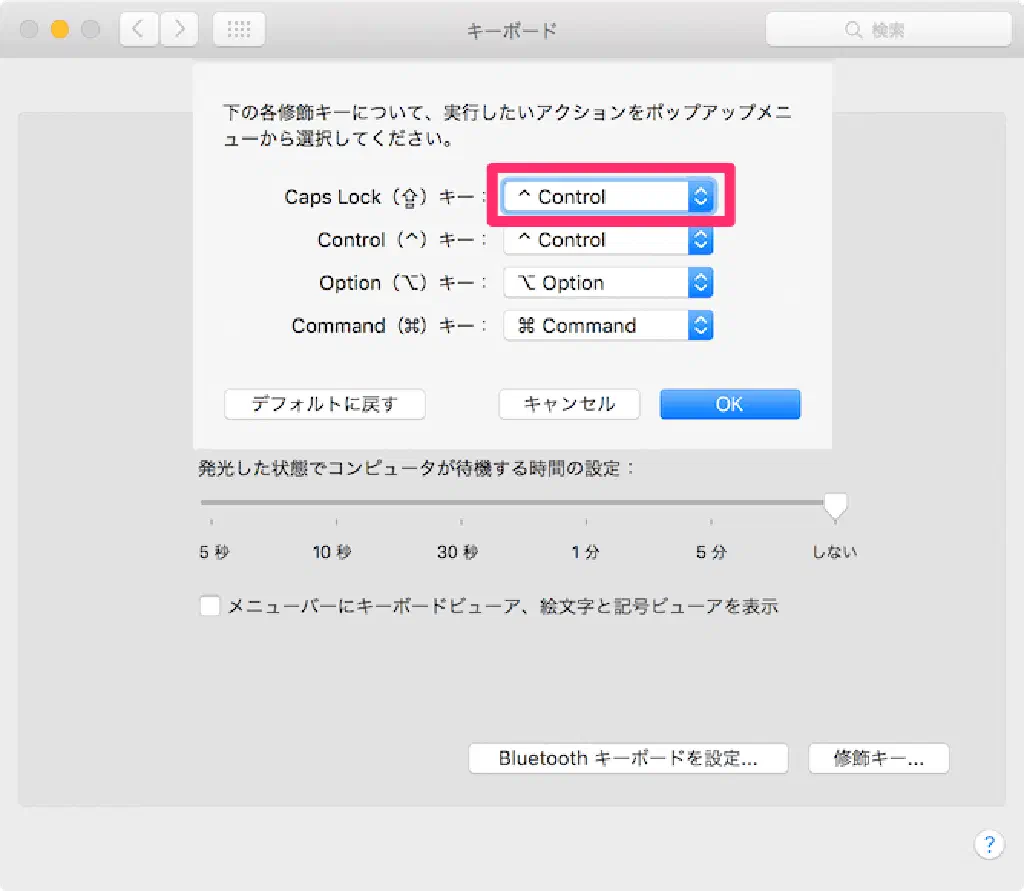Open the Control key action dropdown
The image size is (1024, 891).
tap(608, 240)
